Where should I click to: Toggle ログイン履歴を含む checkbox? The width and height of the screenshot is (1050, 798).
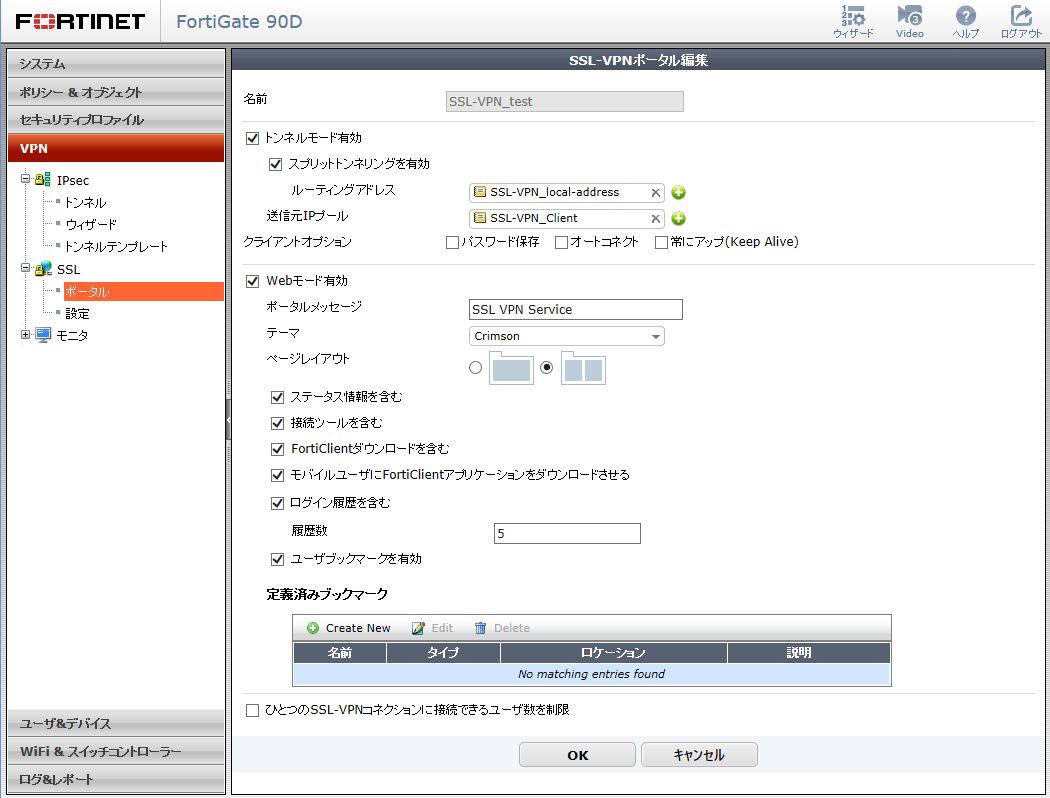click(x=277, y=503)
